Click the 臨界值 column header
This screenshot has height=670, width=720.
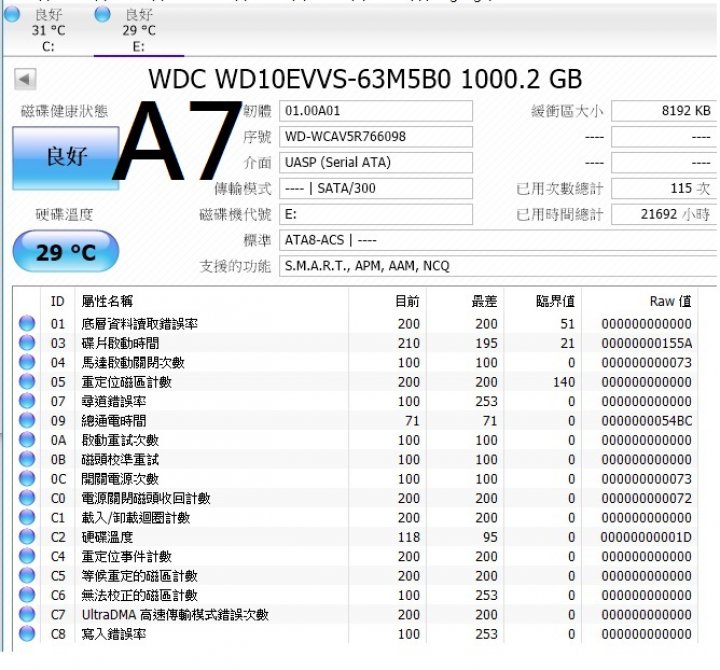(x=543, y=301)
